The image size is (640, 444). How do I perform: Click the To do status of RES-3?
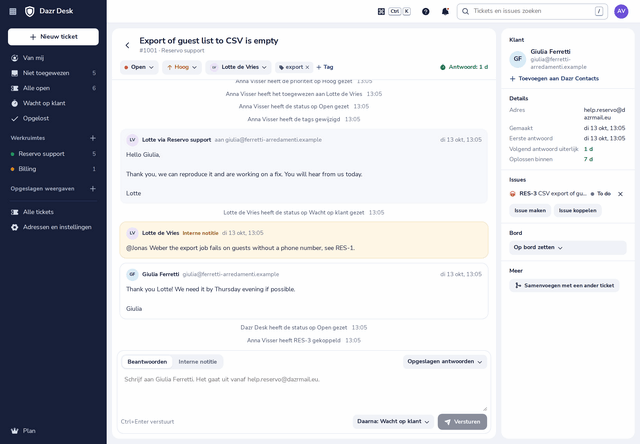[601, 194]
